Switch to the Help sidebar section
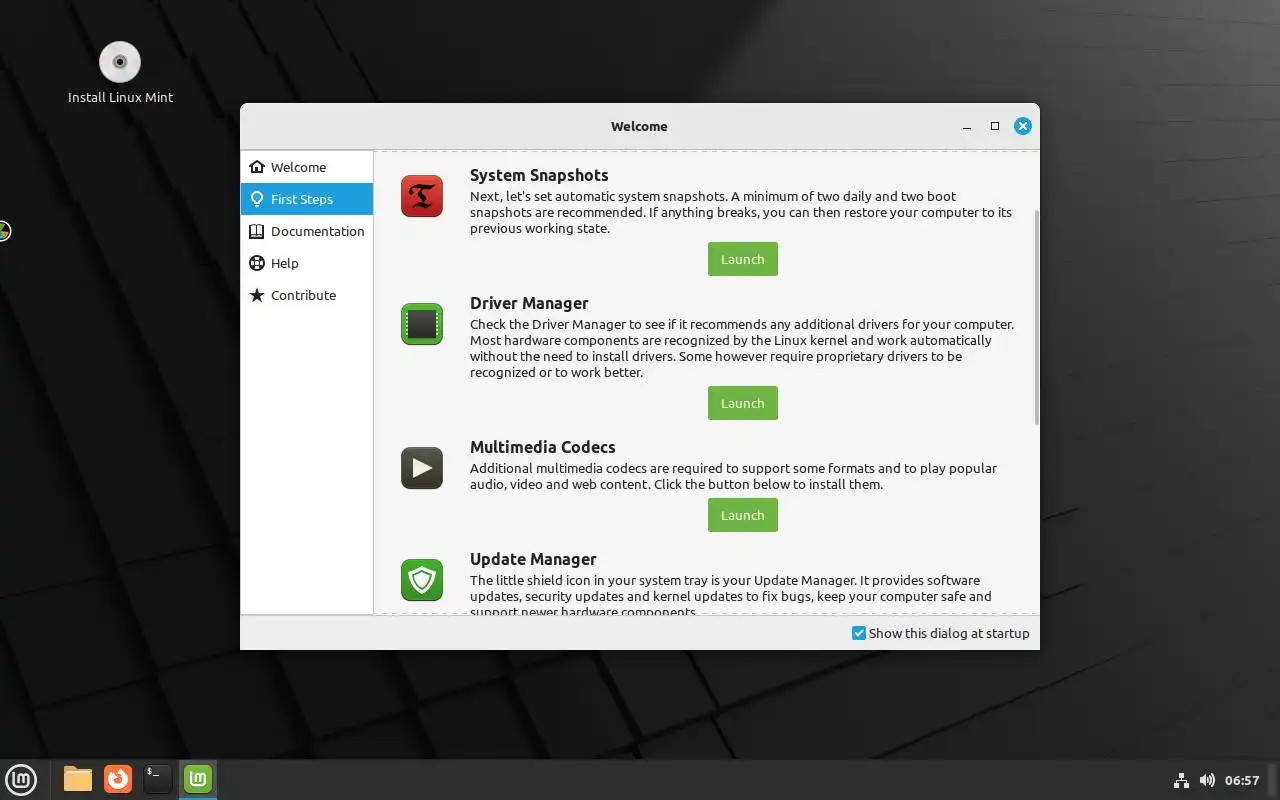The image size is (1280, 800). [307, 263]
